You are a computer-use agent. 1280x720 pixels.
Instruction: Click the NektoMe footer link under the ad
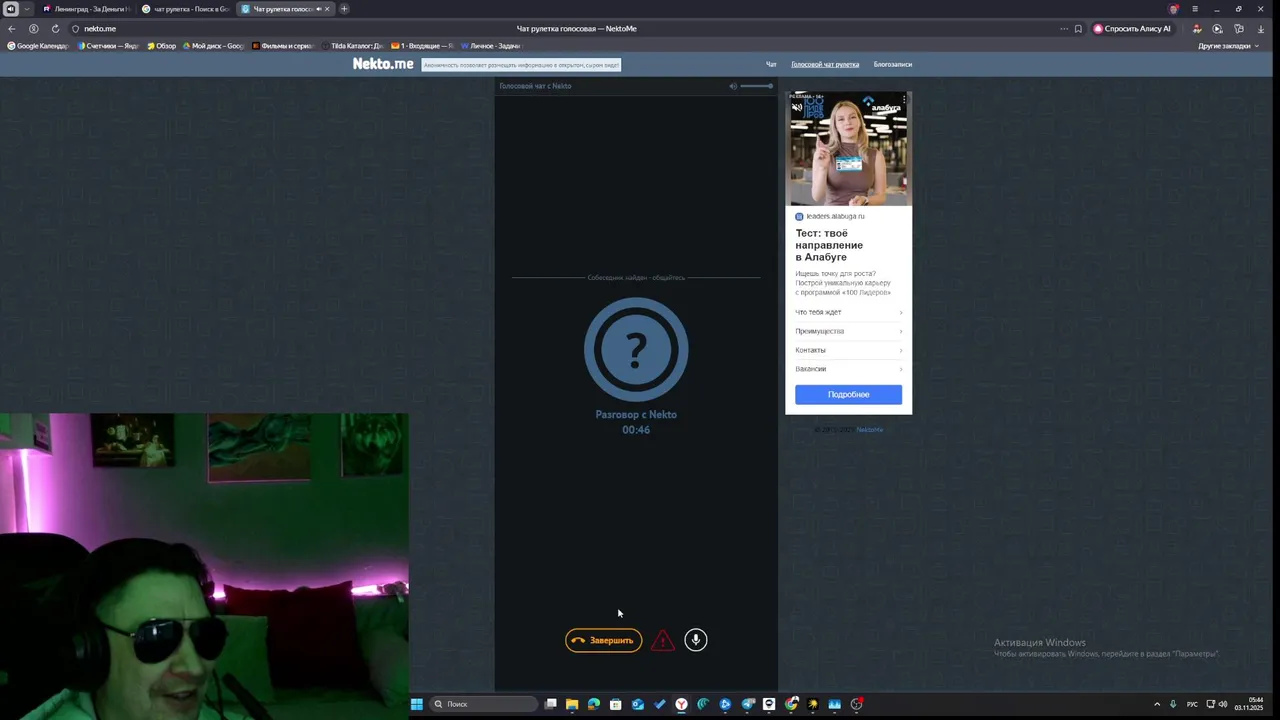click(x=869, y=430)
